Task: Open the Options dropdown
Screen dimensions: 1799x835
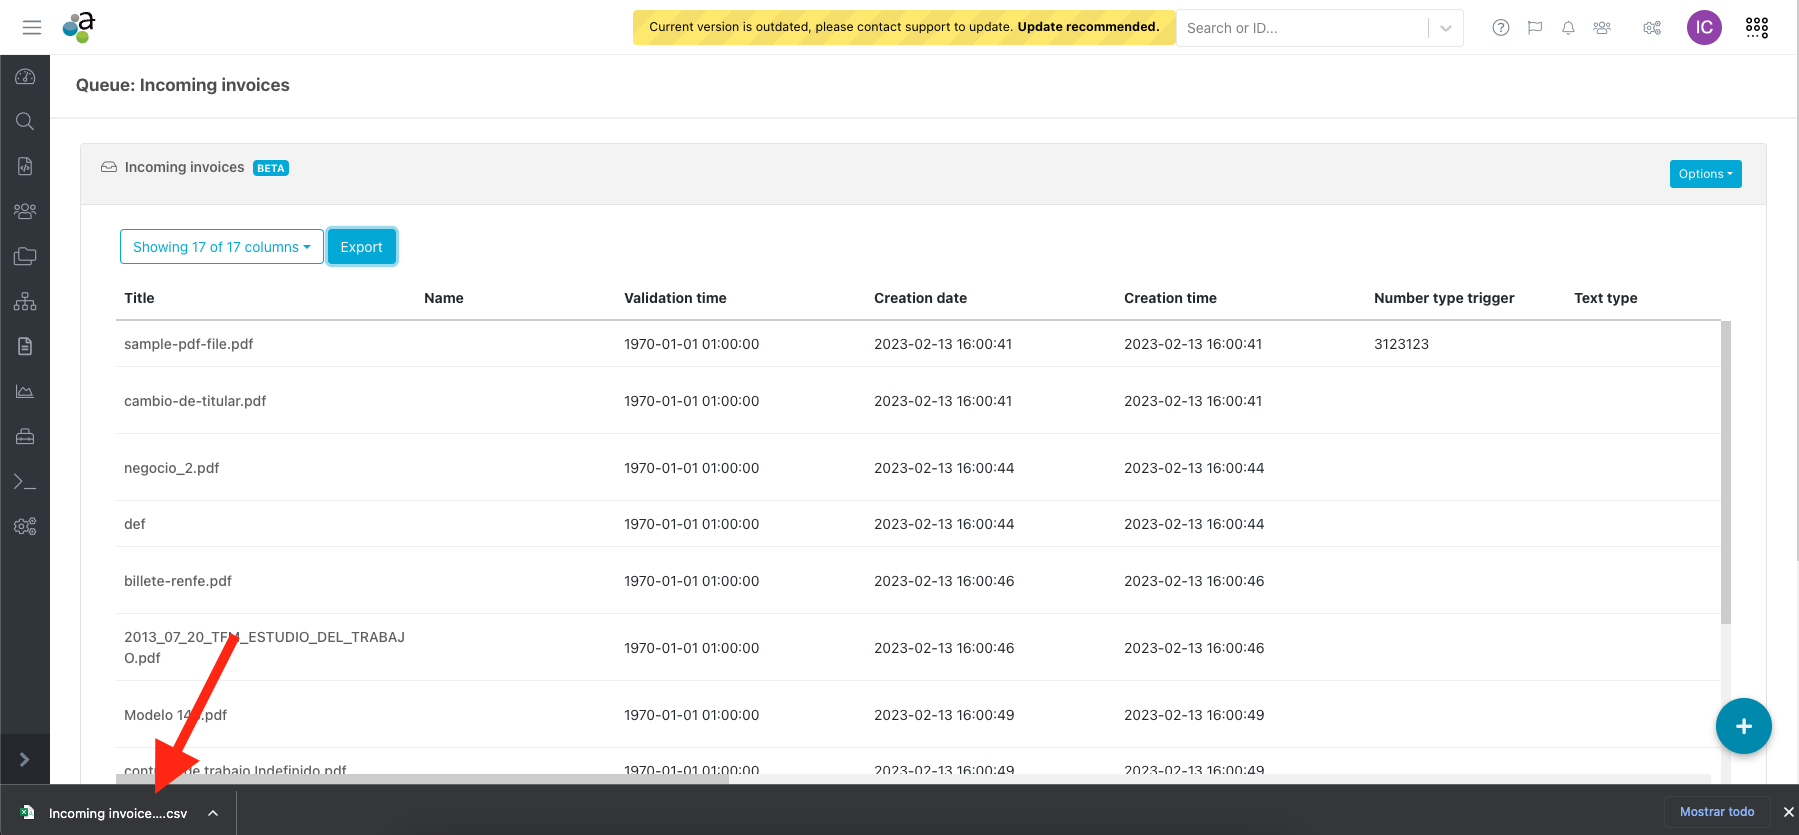Action: (x=1705, y=174)
